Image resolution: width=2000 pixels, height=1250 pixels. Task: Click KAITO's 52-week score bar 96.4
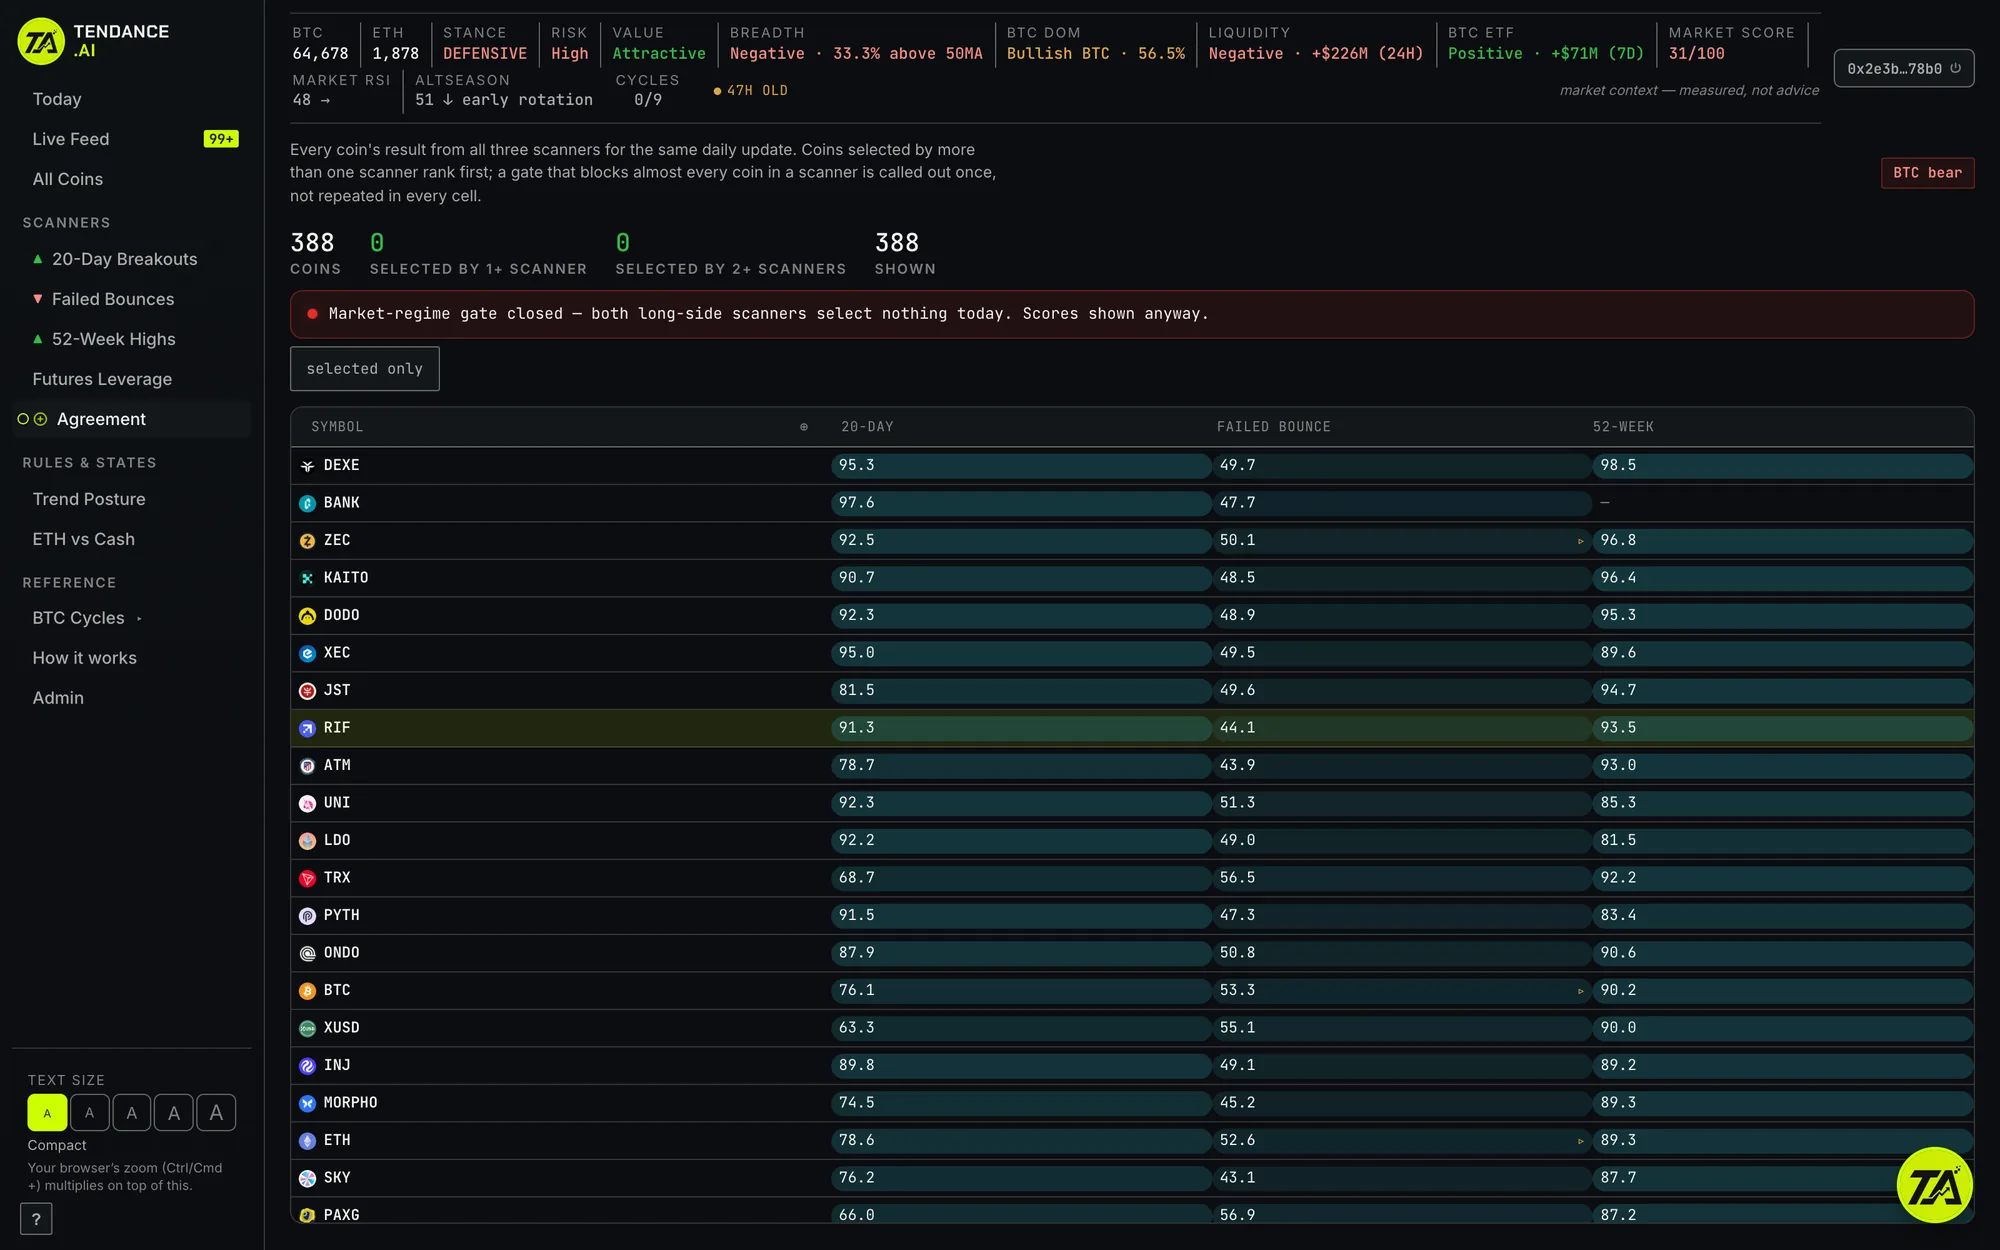pos(1783,578)
